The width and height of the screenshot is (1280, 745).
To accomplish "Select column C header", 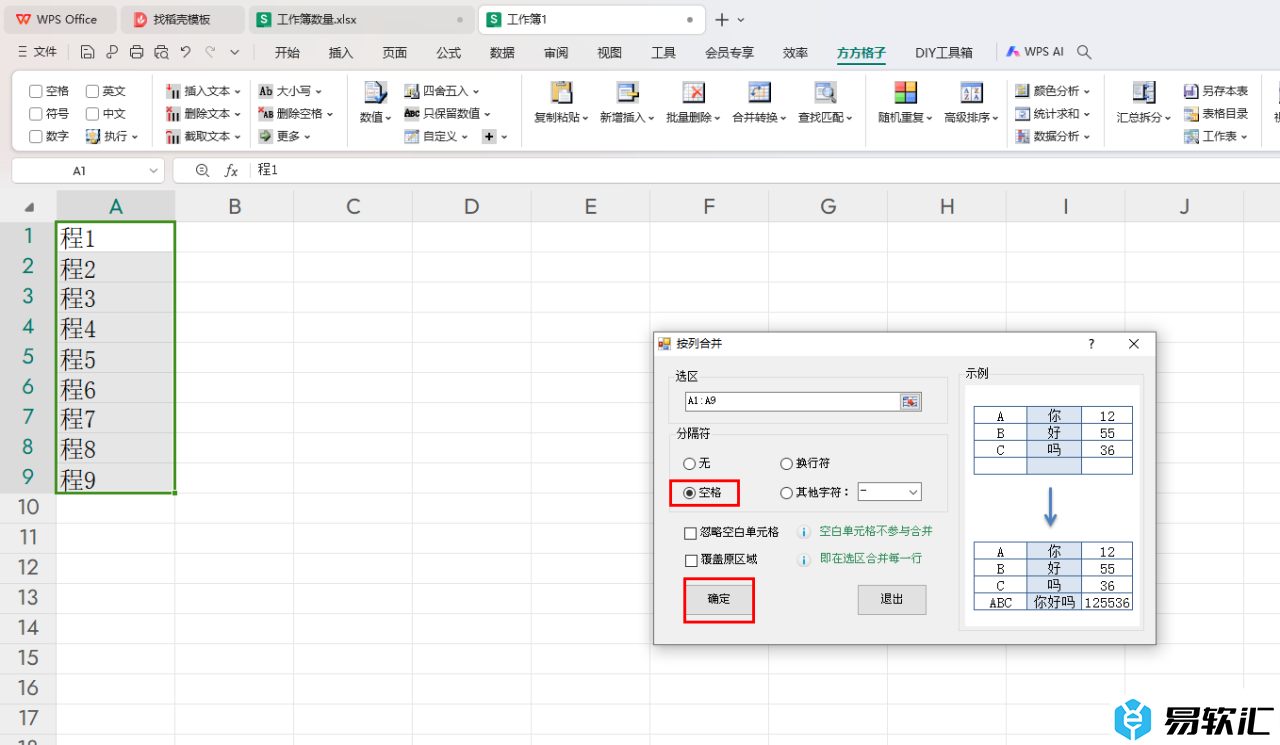I will point(353,207).
